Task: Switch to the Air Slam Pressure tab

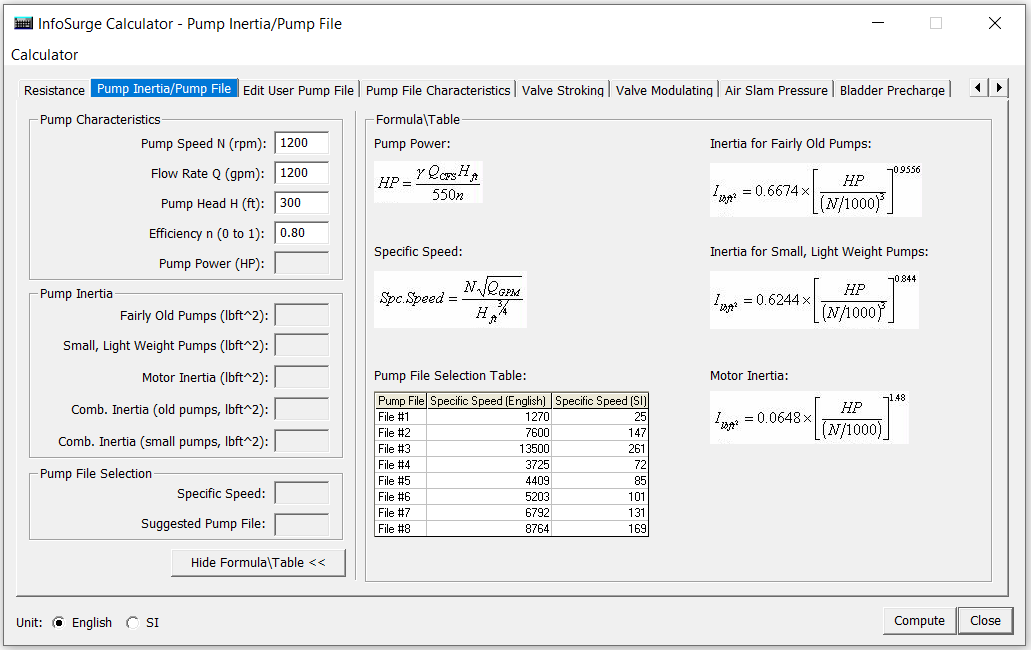Action: [776, 89]
